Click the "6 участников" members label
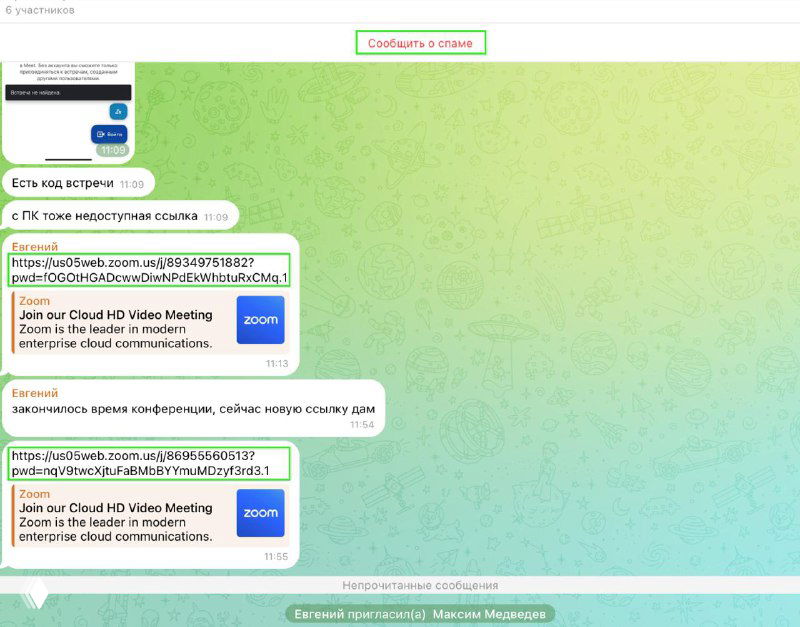Viewport: 800px width, 627px height. click(39, 10)
